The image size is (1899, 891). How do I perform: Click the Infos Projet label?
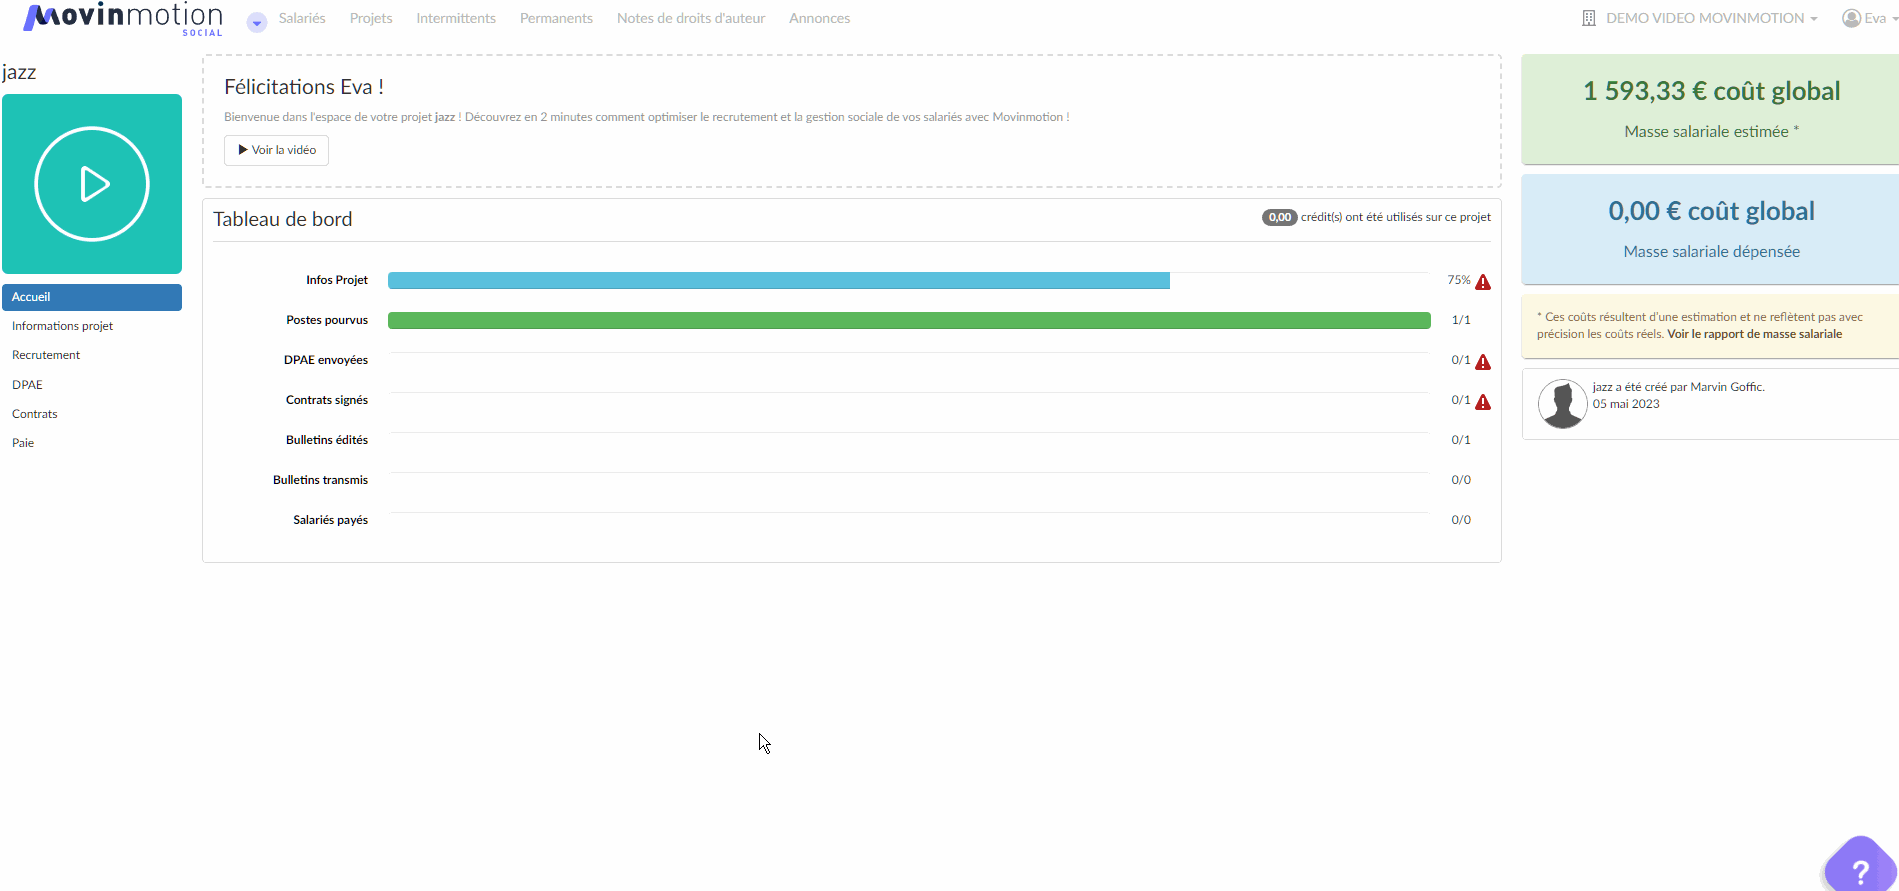click(x=337, y=280)
